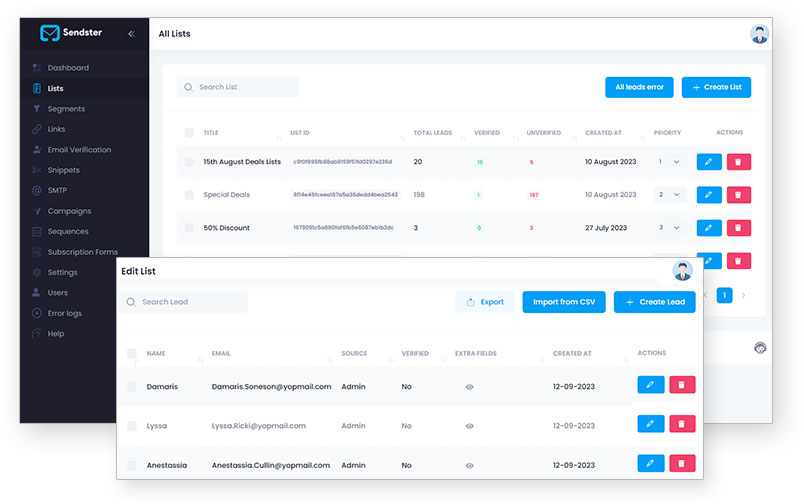Expand priority dropdown of Special Deals
The height and width of the screenshot is (504, 804).
(x=670, y=195)
